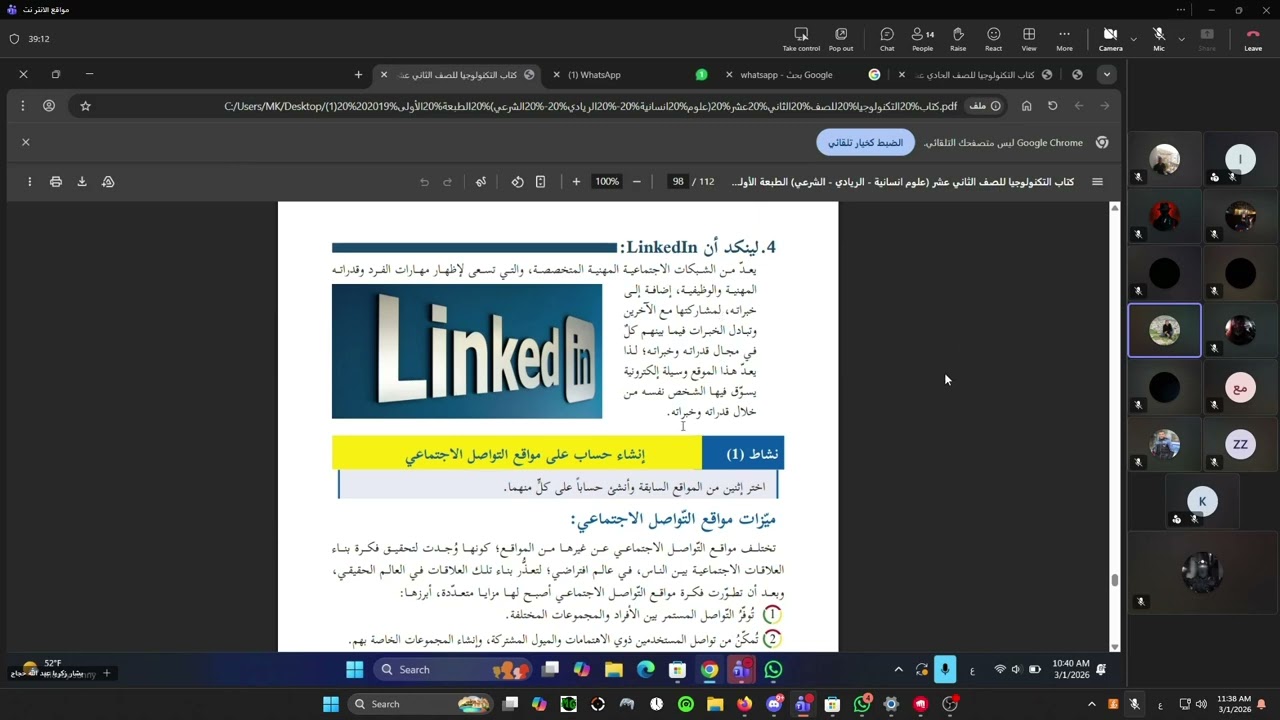Open local clock showing 11:38 AM

click(1233, 704)
